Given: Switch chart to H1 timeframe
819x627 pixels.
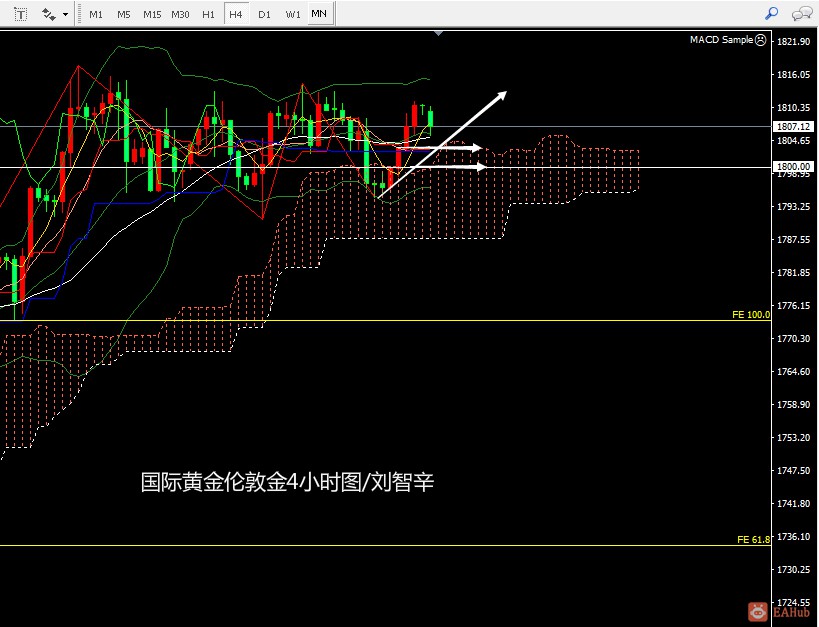Looking at the screenshot, I should click(208, 14).
